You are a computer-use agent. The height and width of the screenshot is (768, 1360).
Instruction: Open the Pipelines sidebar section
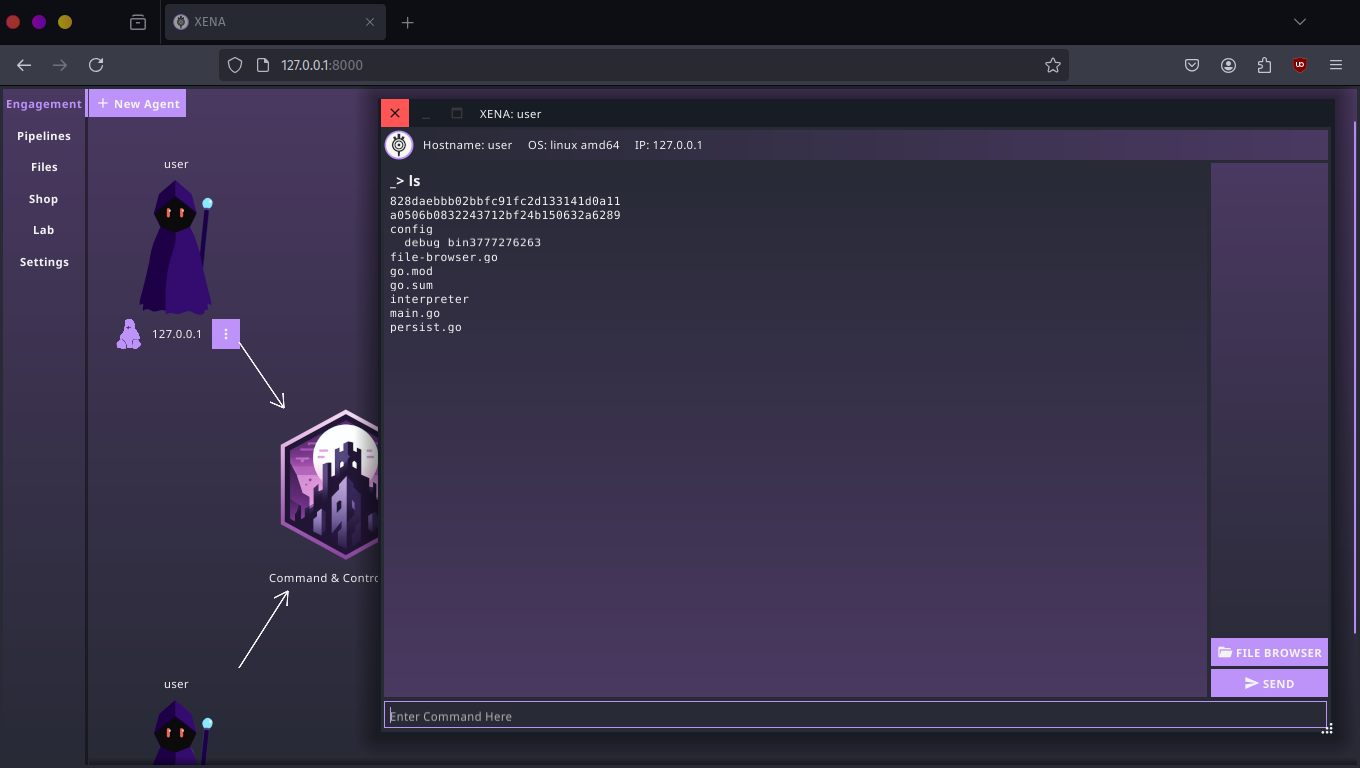(x=44, y=136)
